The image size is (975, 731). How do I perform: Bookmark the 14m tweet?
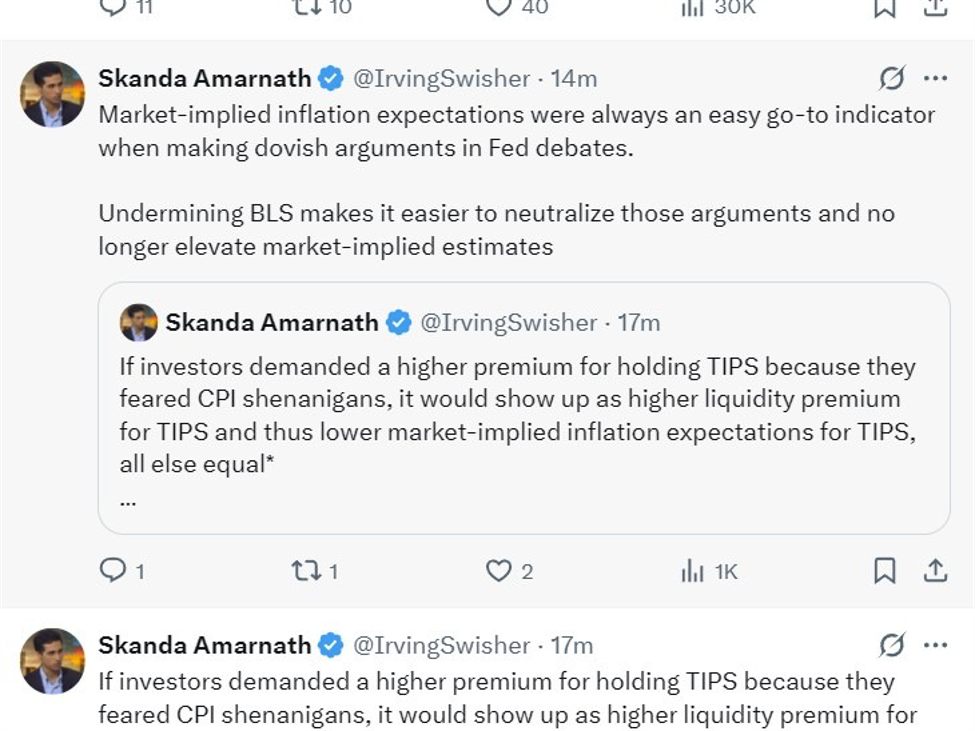[884, 571]
